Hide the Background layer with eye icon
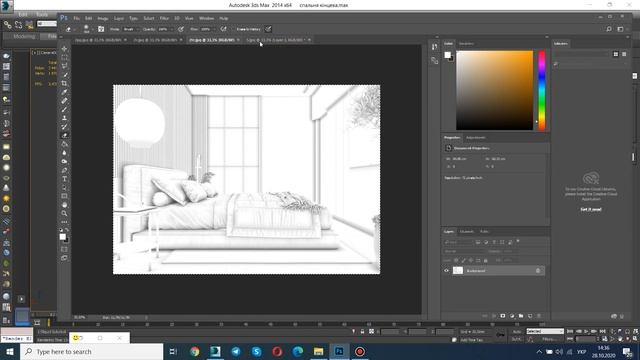640x360 pixels. pos(446,271)
